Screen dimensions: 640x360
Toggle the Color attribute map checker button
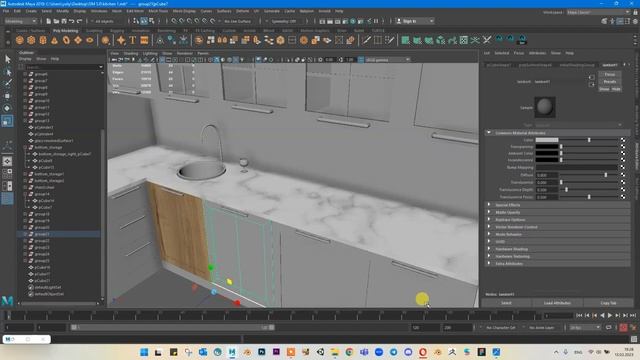(x=623, y=140)
